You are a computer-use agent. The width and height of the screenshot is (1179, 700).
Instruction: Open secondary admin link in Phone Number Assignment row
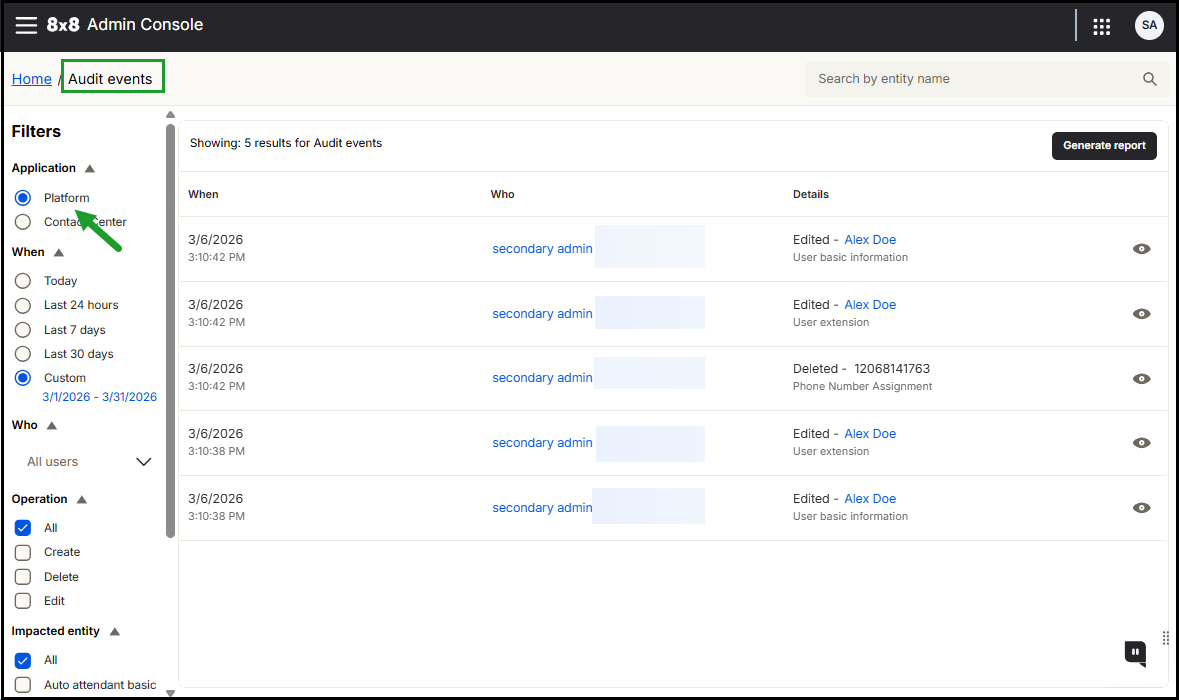coord(542,378)
